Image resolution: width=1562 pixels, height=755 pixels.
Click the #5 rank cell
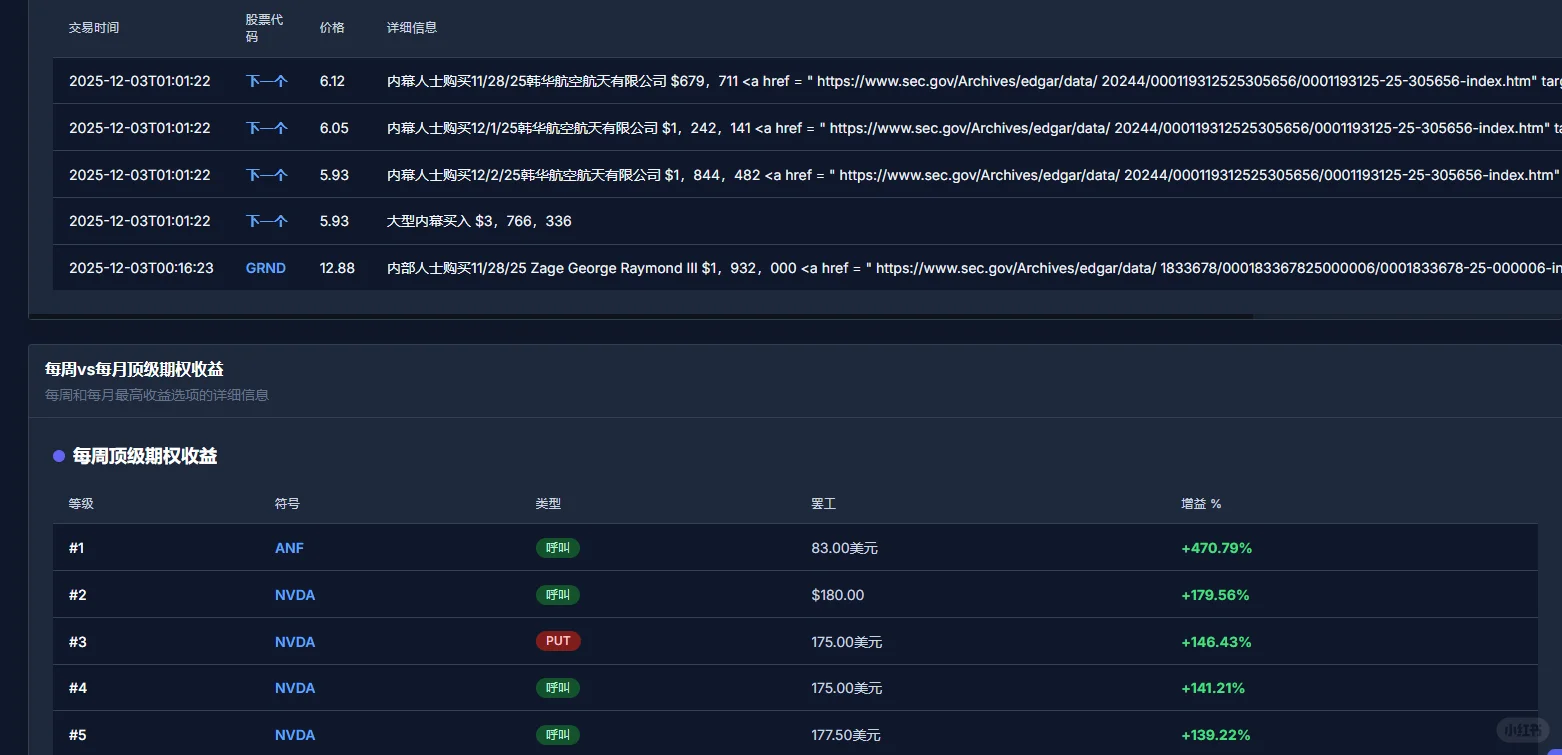coord(78,735)
